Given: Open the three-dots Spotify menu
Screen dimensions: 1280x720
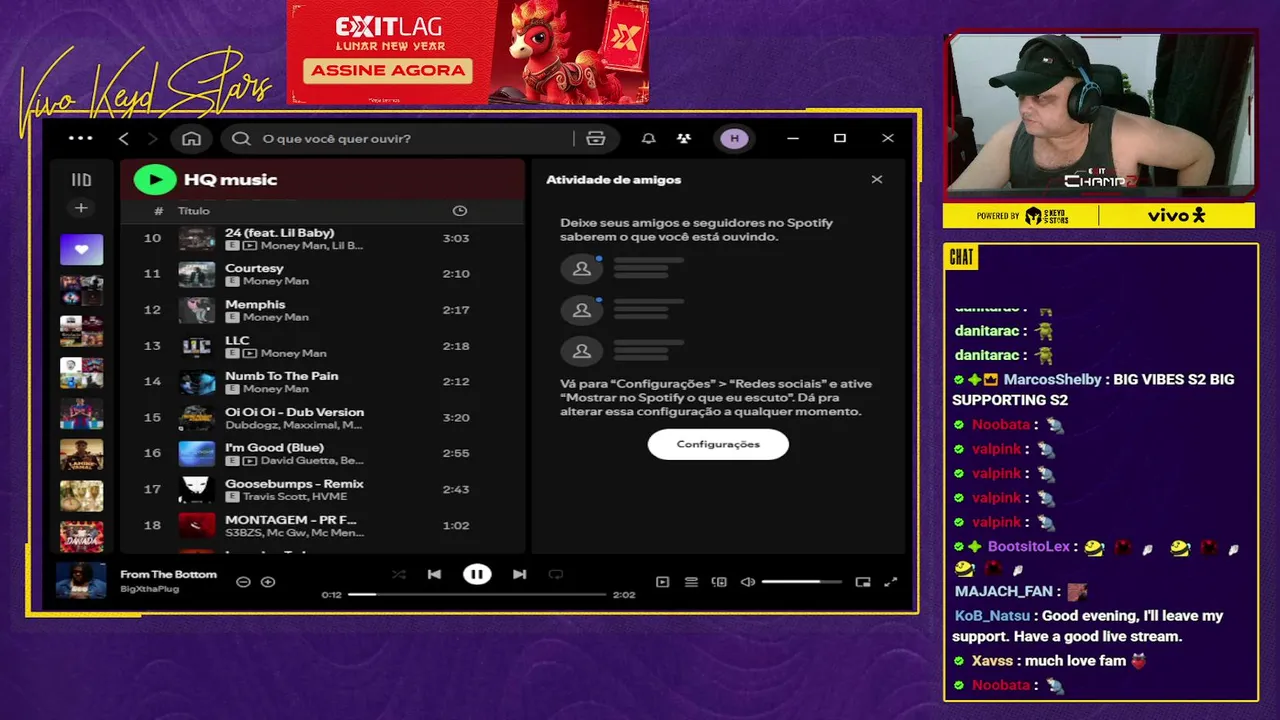Looking at the screenshot, I should (80, 138).
